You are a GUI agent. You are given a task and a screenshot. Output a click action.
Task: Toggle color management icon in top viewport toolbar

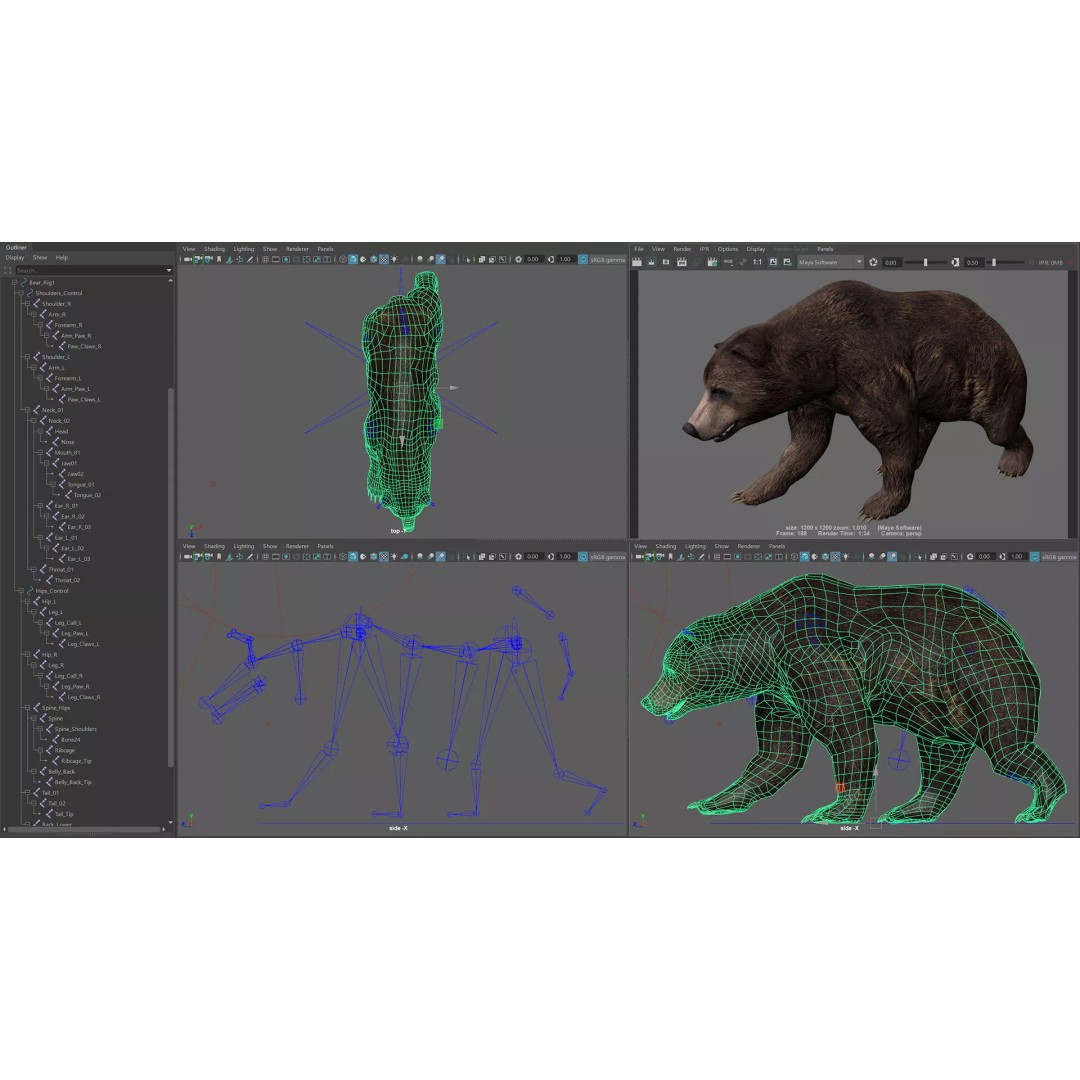coord(583,260)
